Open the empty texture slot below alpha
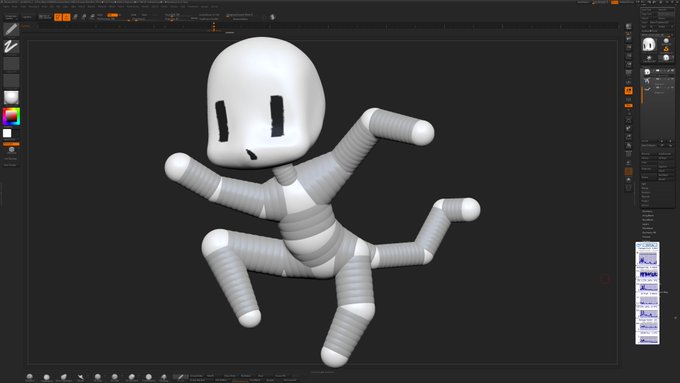 [11, 81]
